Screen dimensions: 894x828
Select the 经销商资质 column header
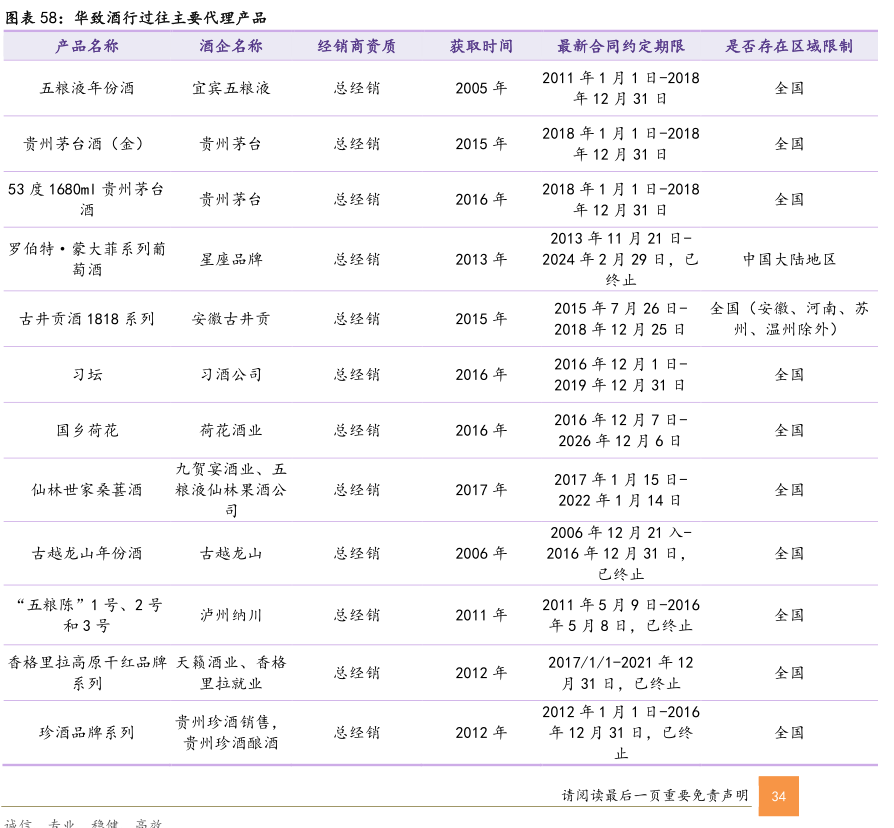pos(357,46)
